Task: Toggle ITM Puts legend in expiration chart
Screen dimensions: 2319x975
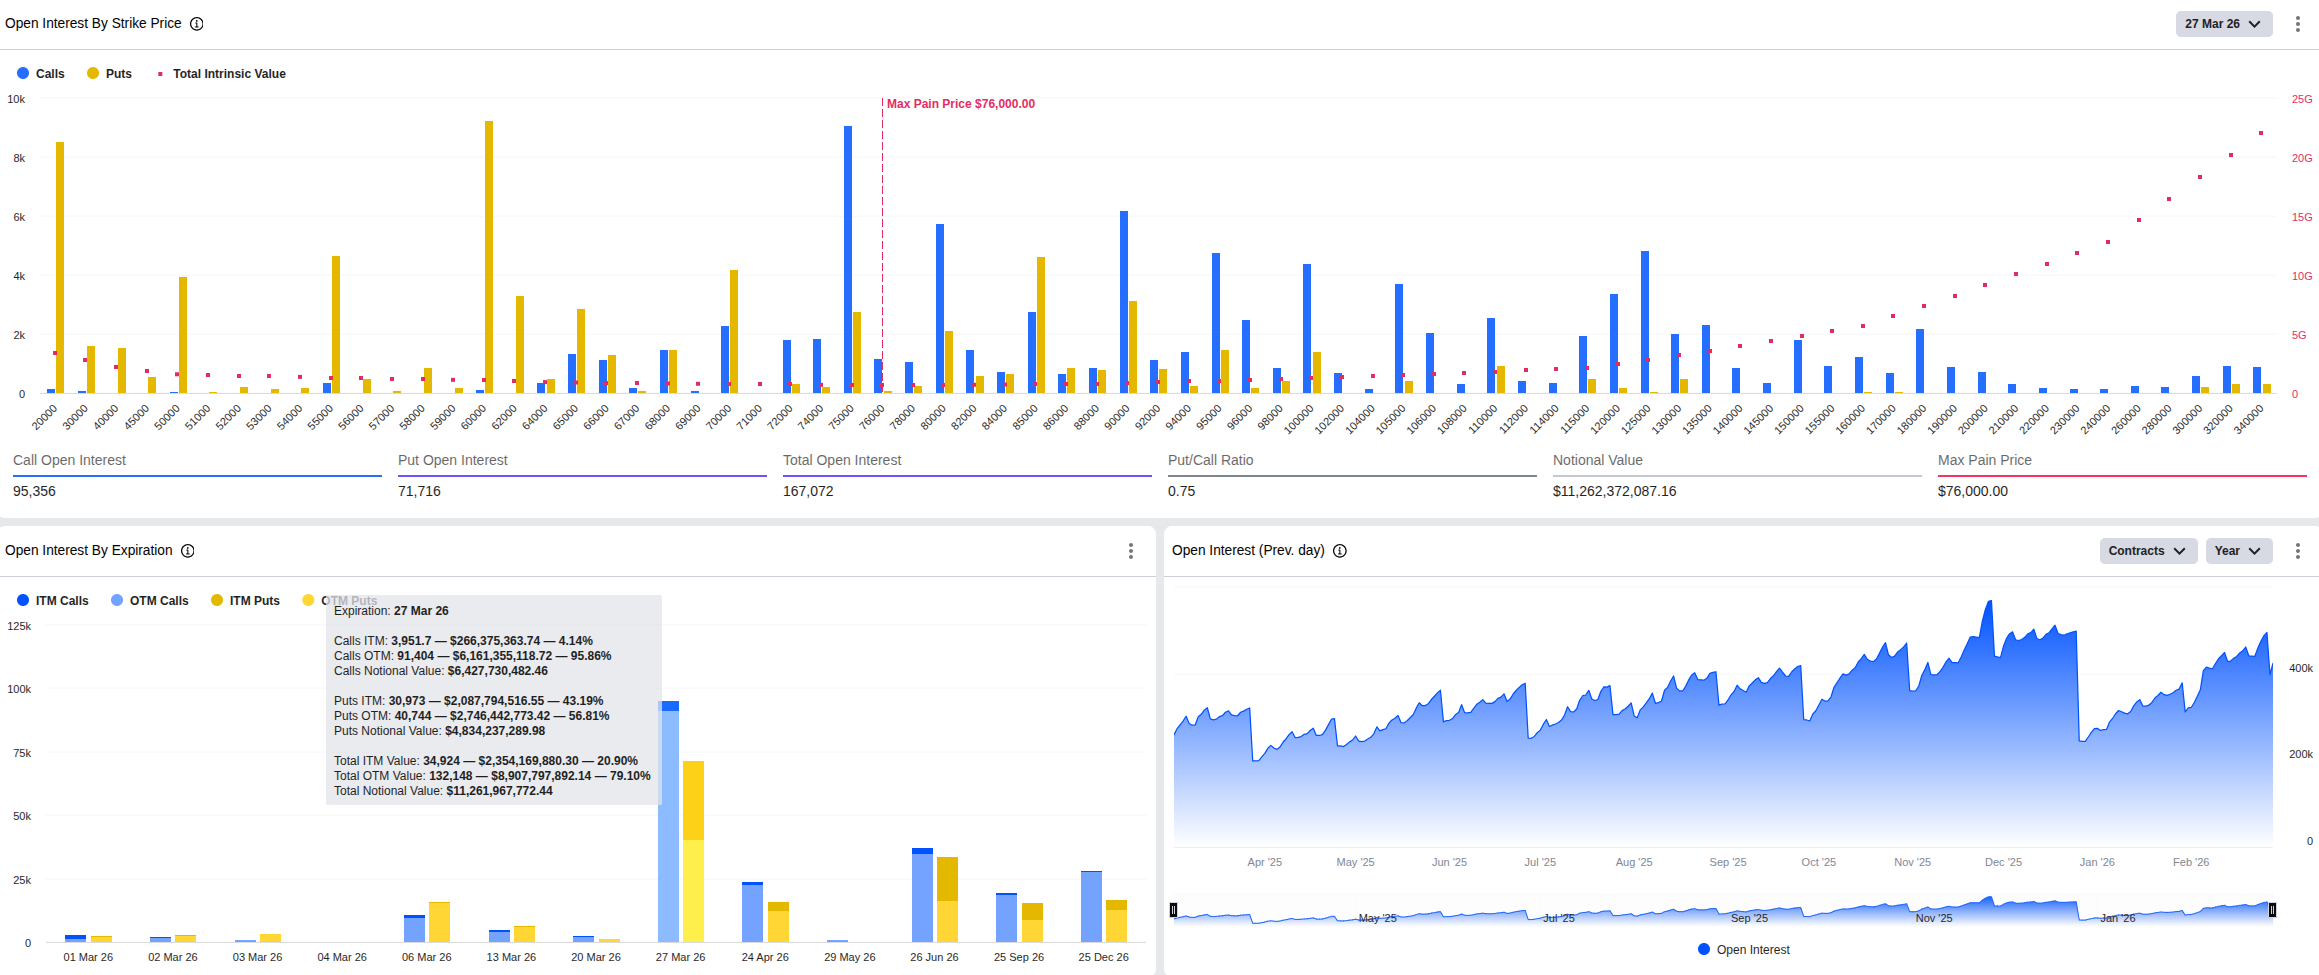Action: [245, 601]
